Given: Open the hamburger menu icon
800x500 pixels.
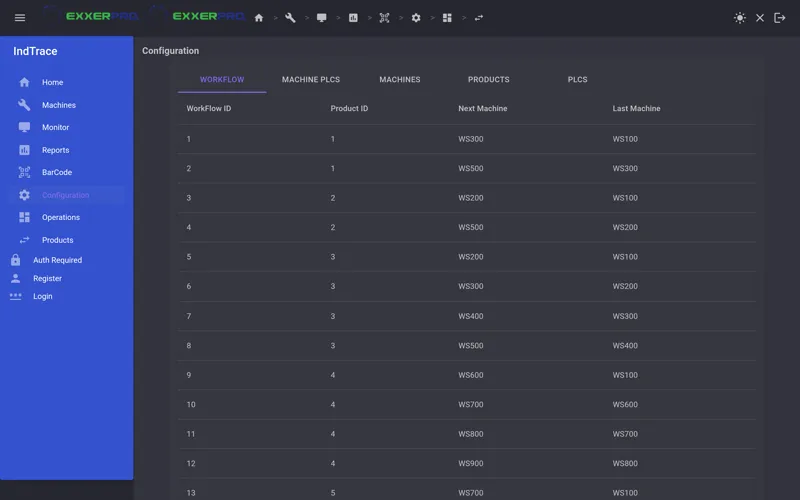Looking at the screenshot, I should [x=20, y=18].
